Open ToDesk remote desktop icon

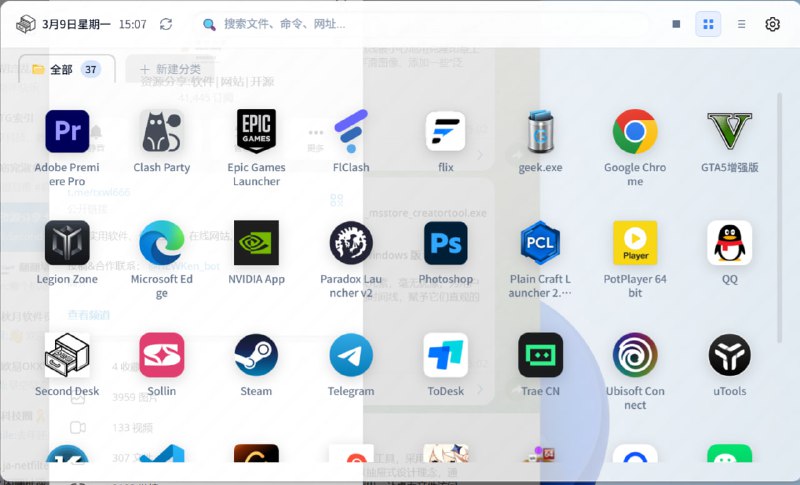pyautogui.click(x=445, y=355)
